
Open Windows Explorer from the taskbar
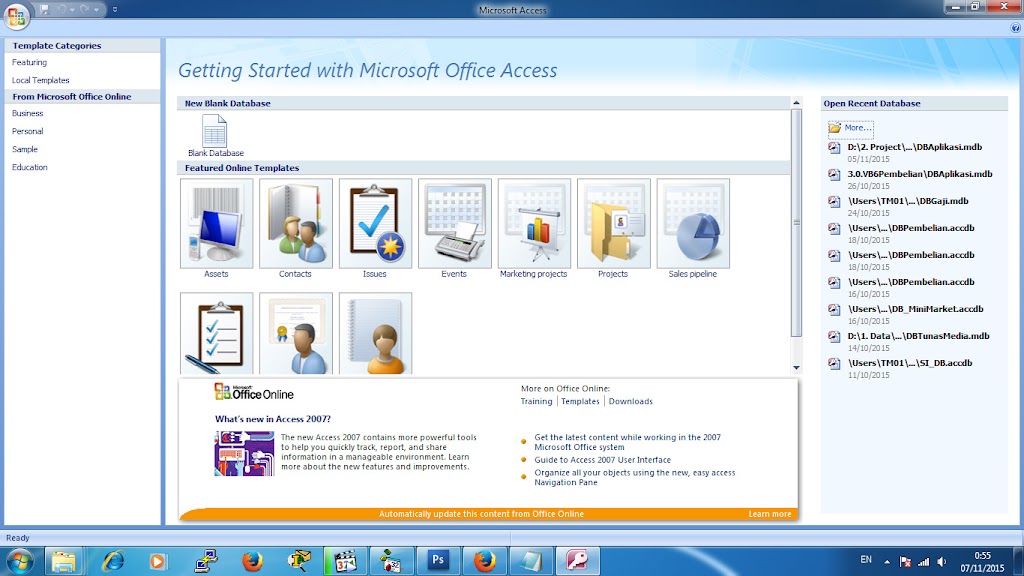[63, 561]
